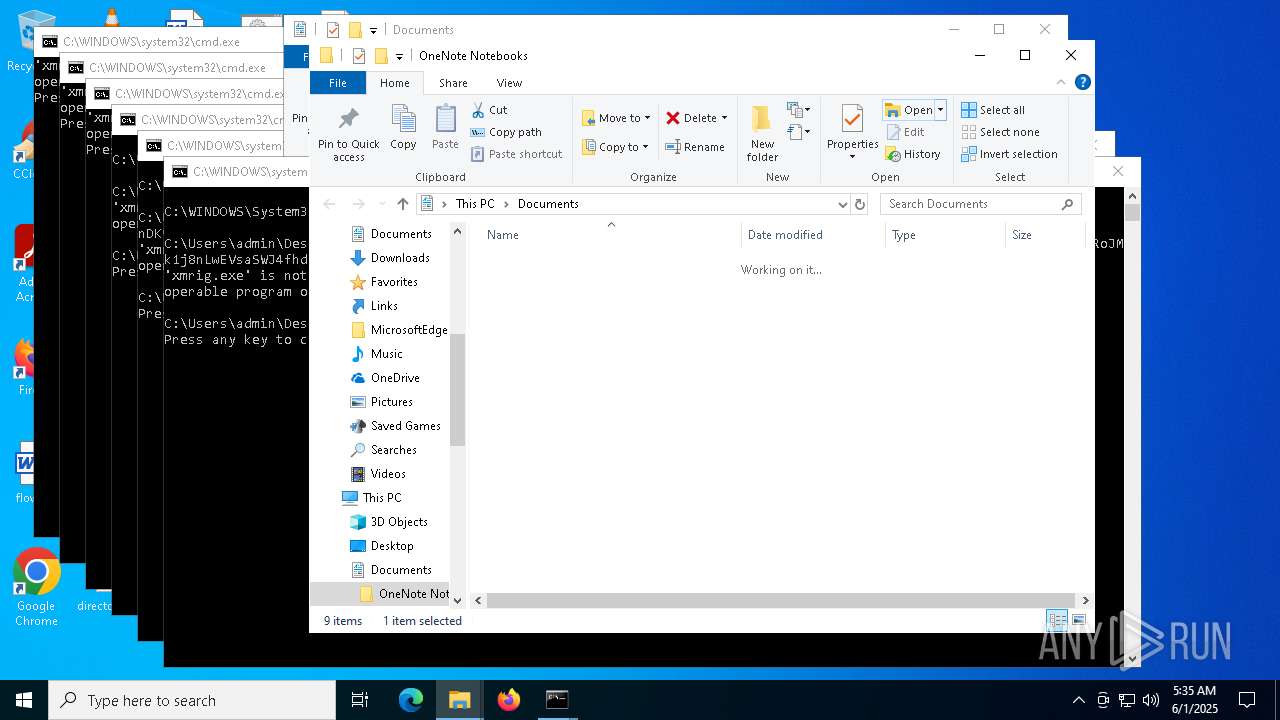Screen dimensions: 1280x720
Task: Switch to the Home tab
Action: pos(394,83)
